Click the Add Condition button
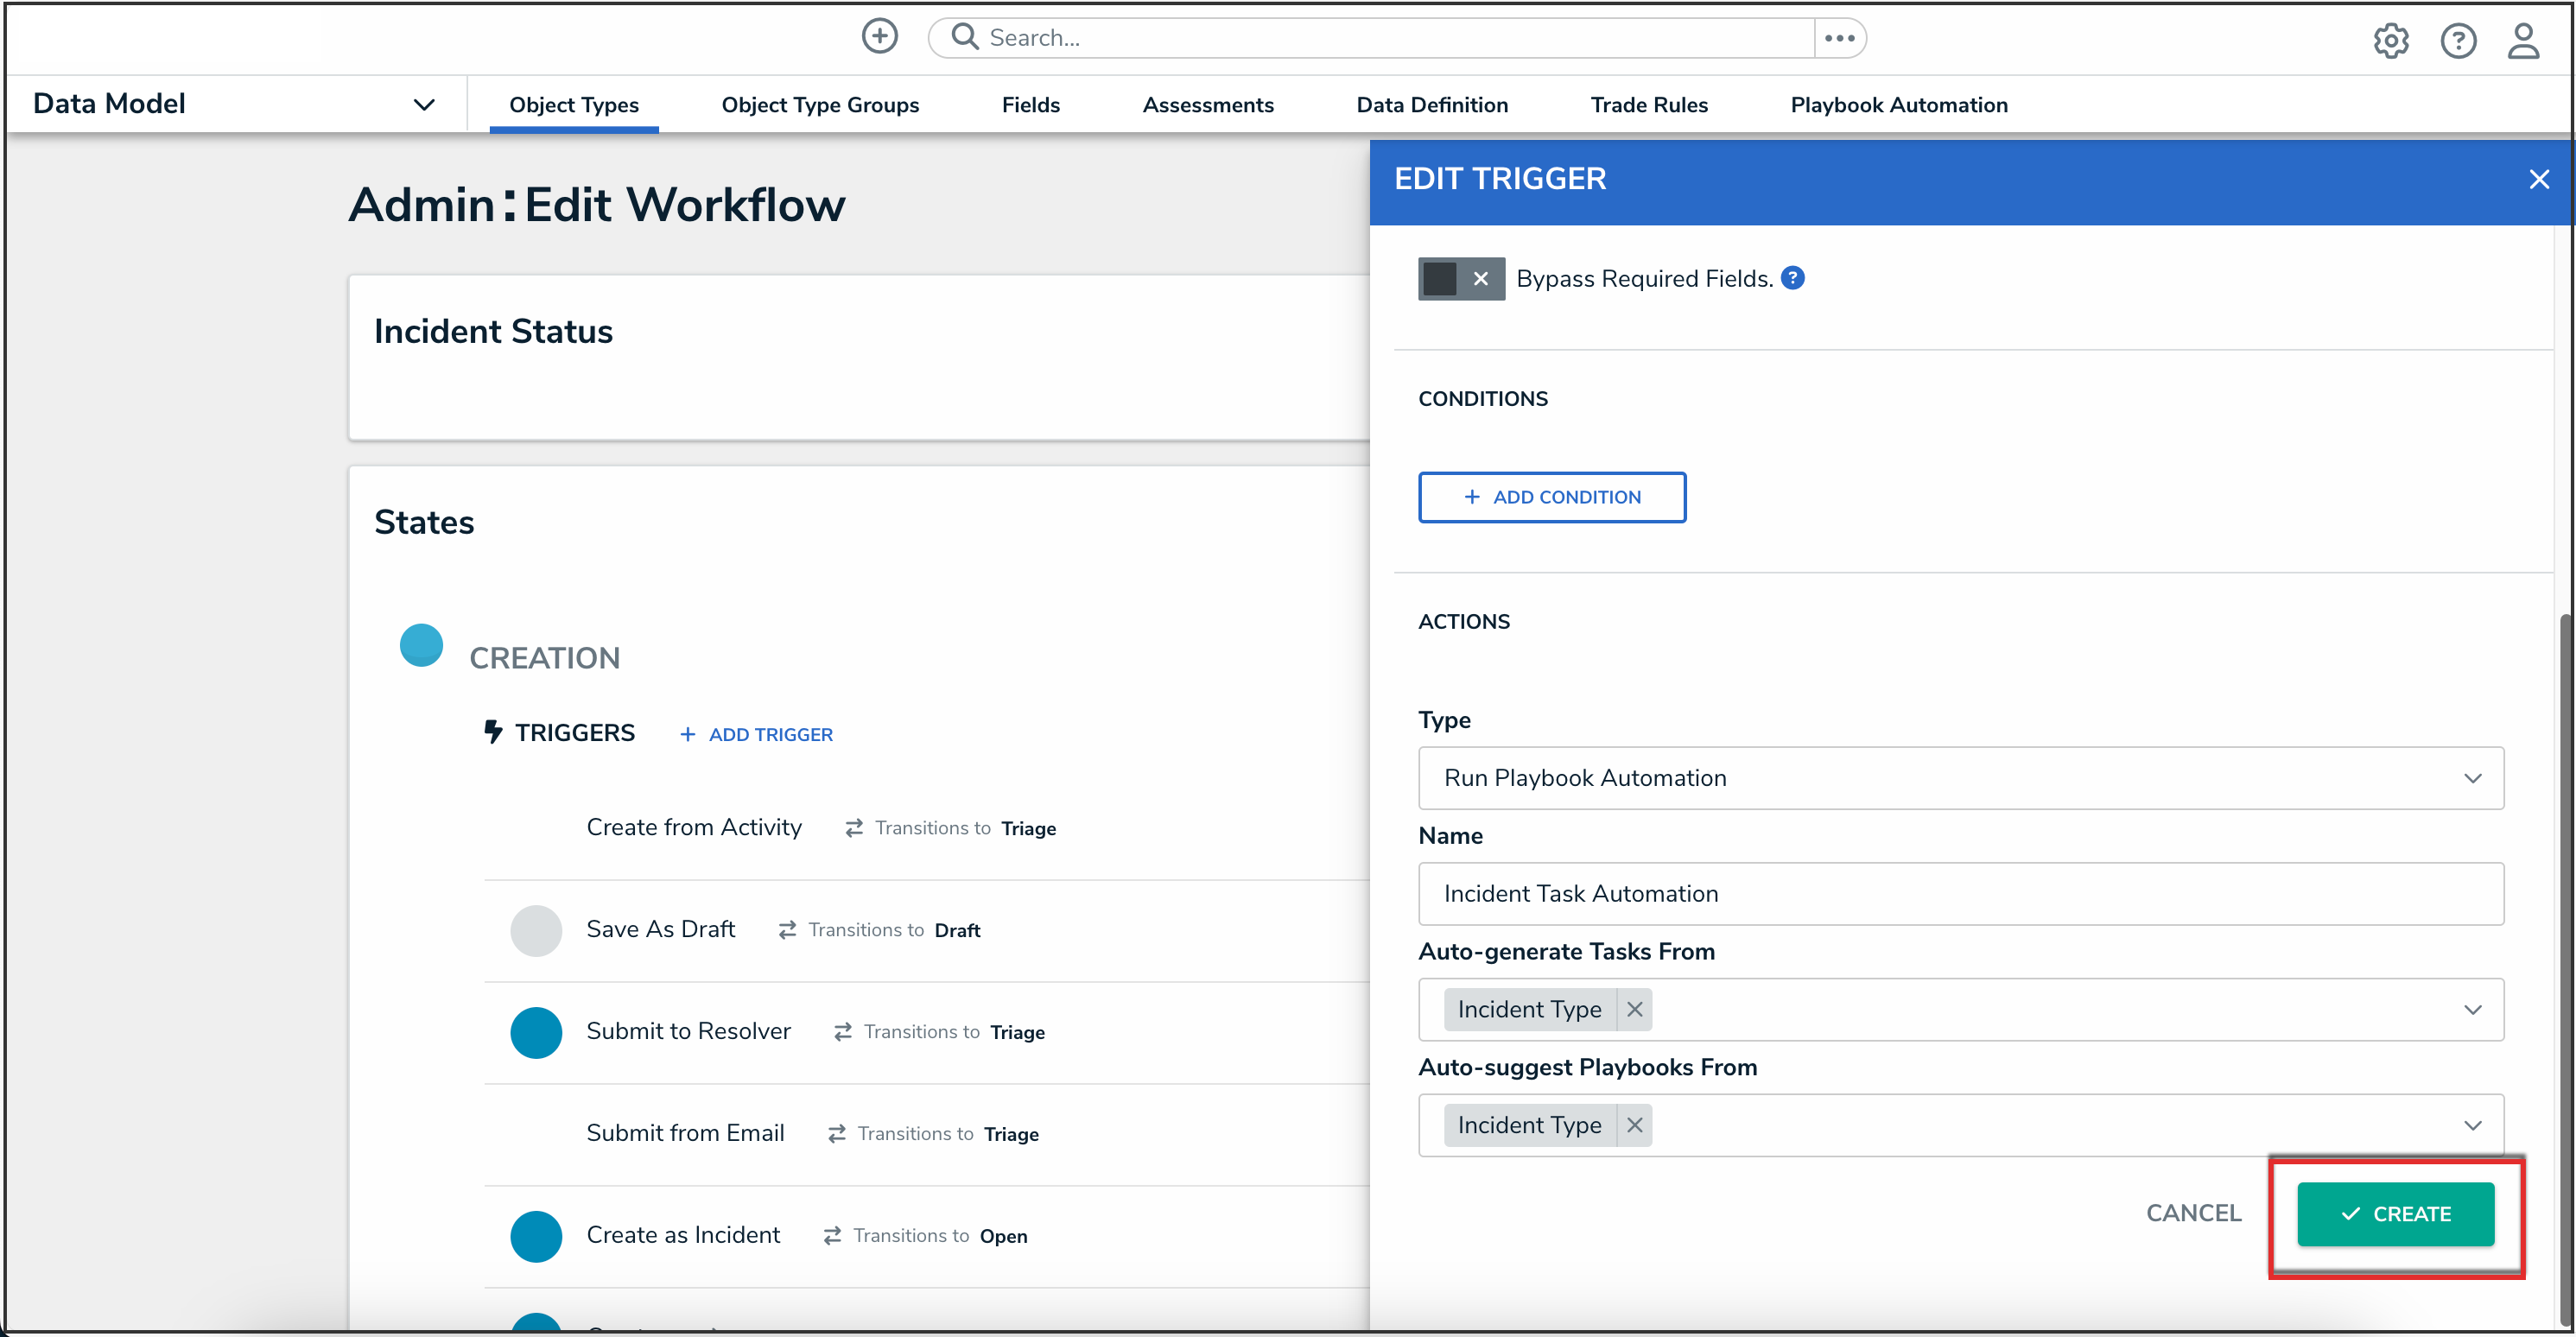 click(x=1551, y=497)
